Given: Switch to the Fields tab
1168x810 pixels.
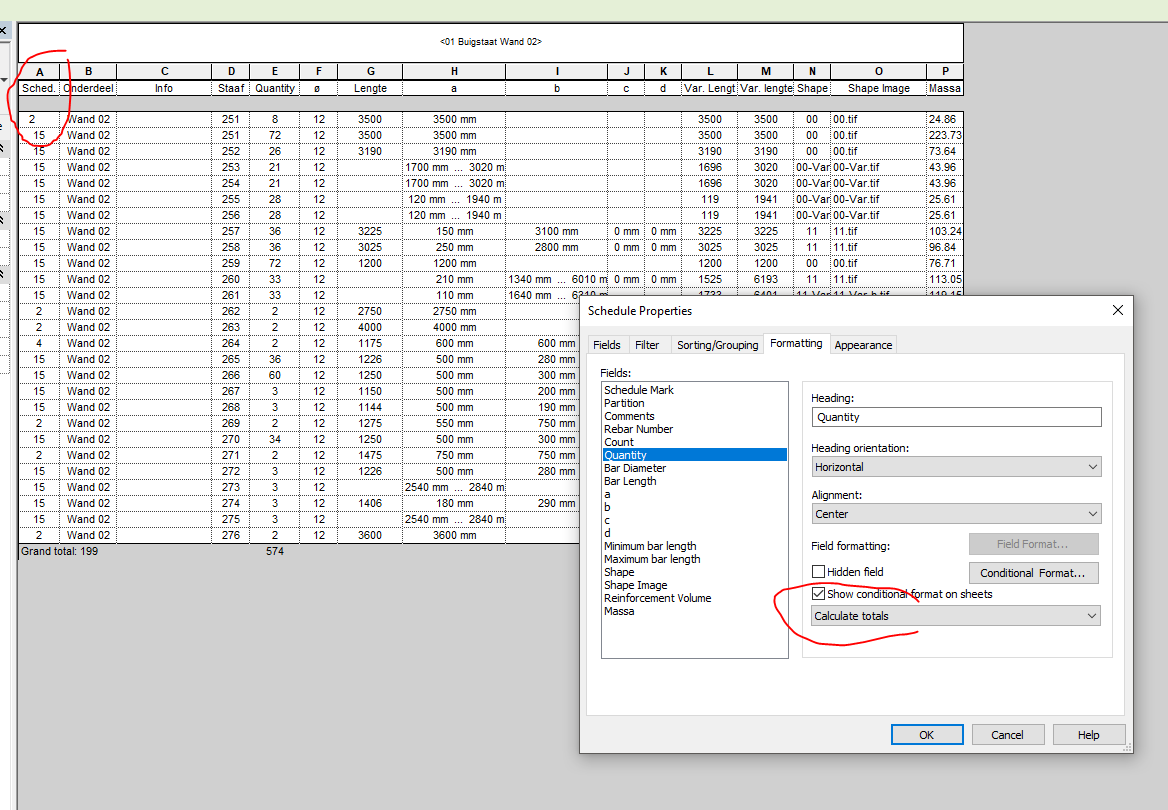Looking at the screenshot, I should coord(607,344).
